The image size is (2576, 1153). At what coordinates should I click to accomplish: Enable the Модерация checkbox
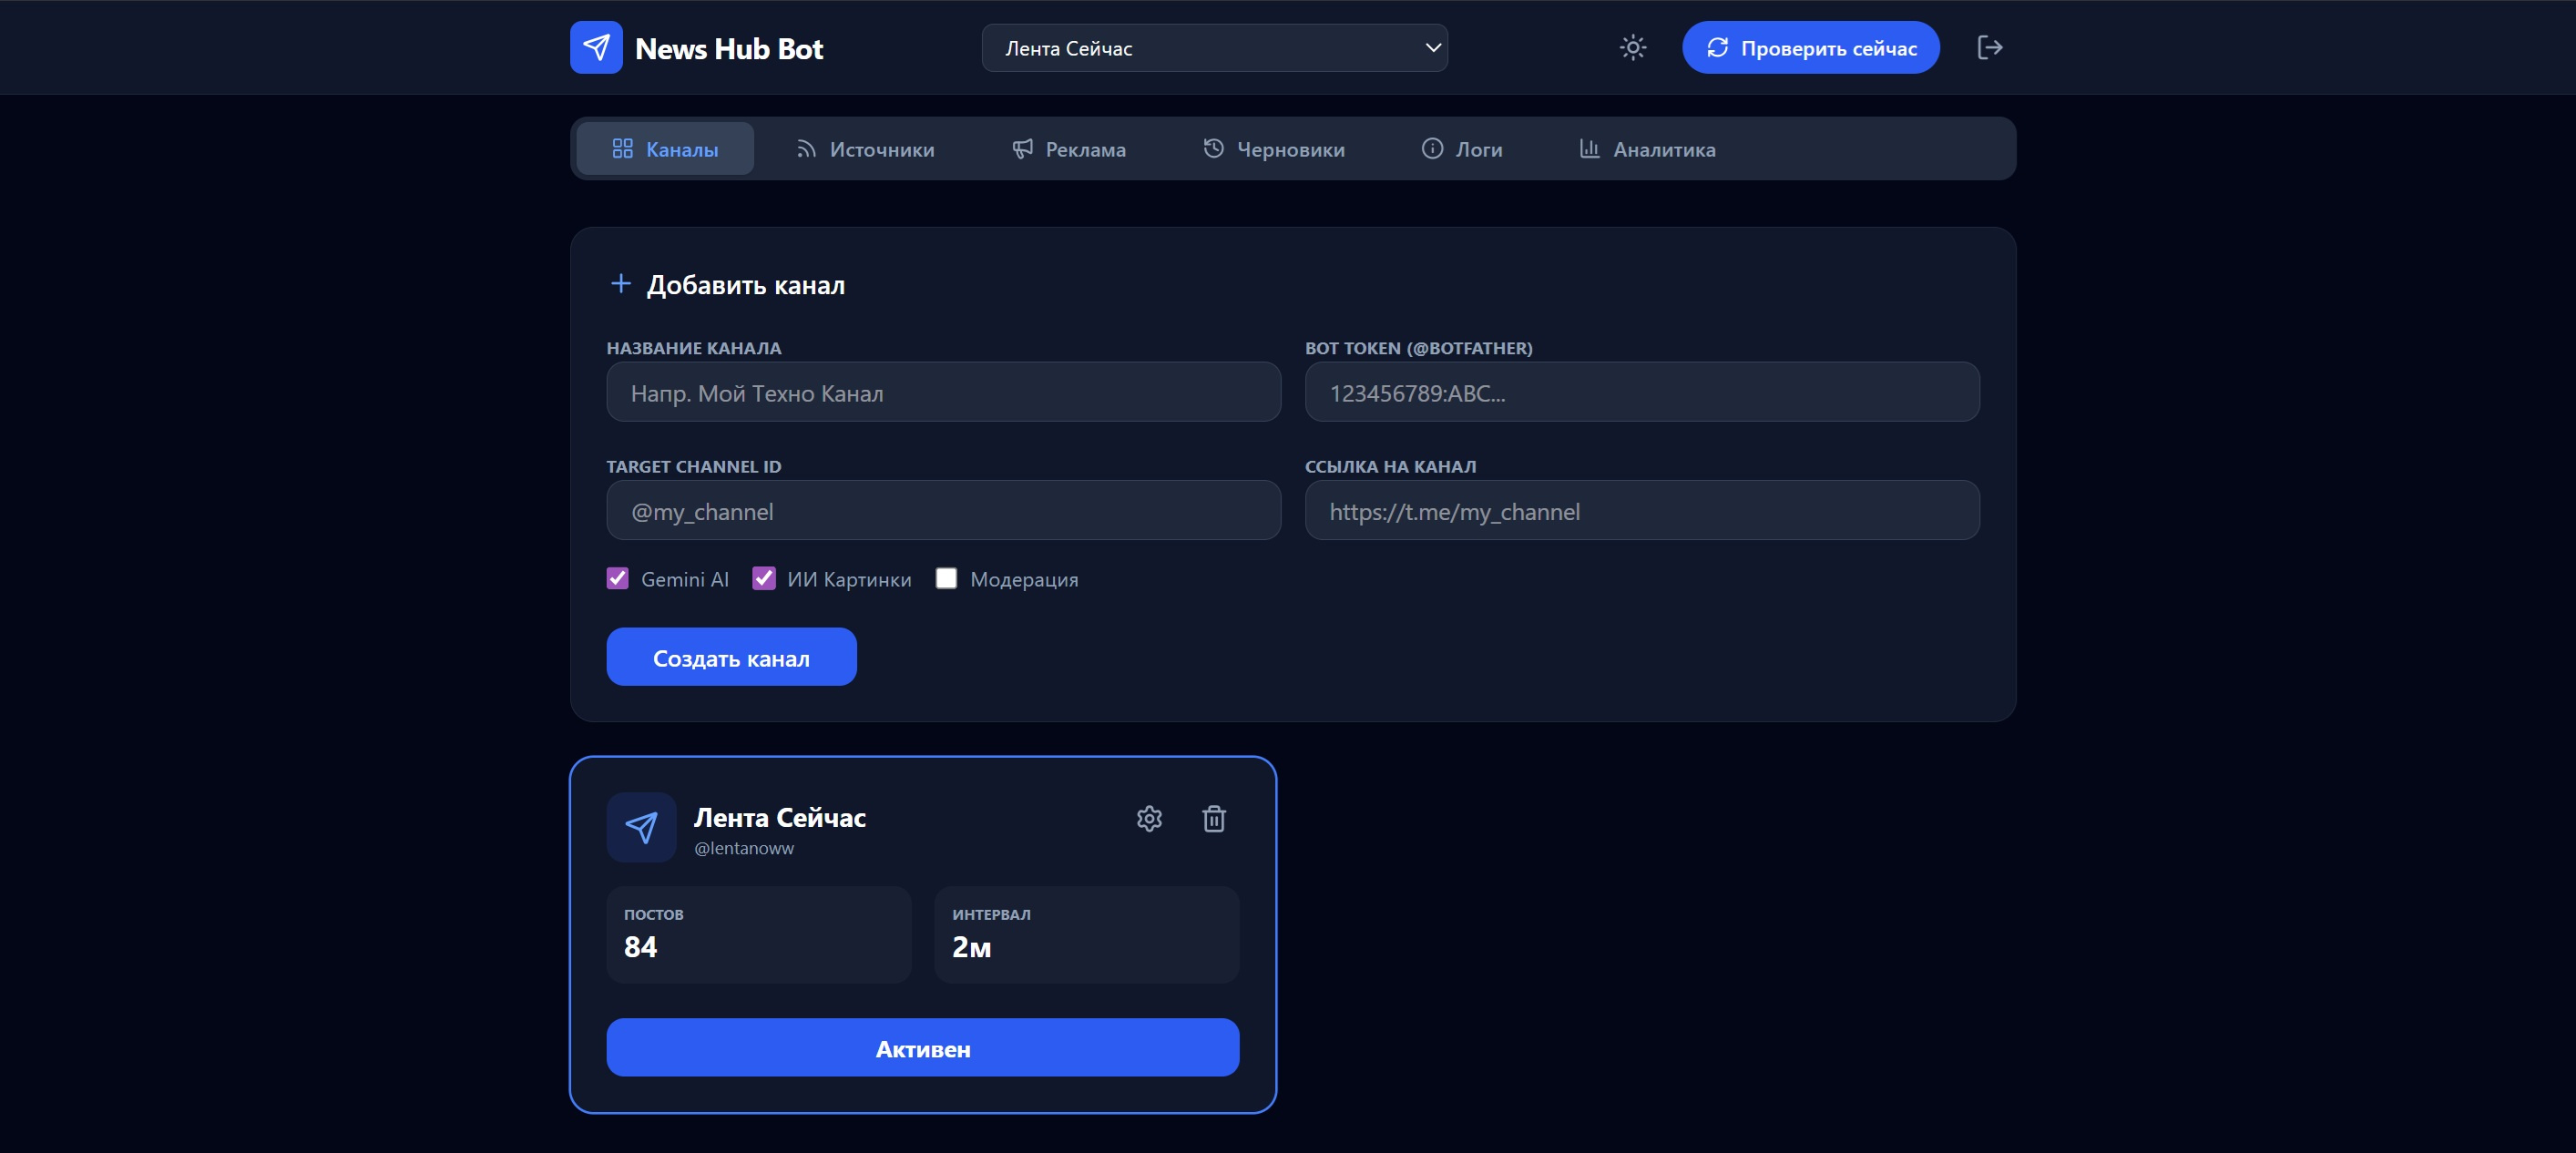tap(946, 579)
